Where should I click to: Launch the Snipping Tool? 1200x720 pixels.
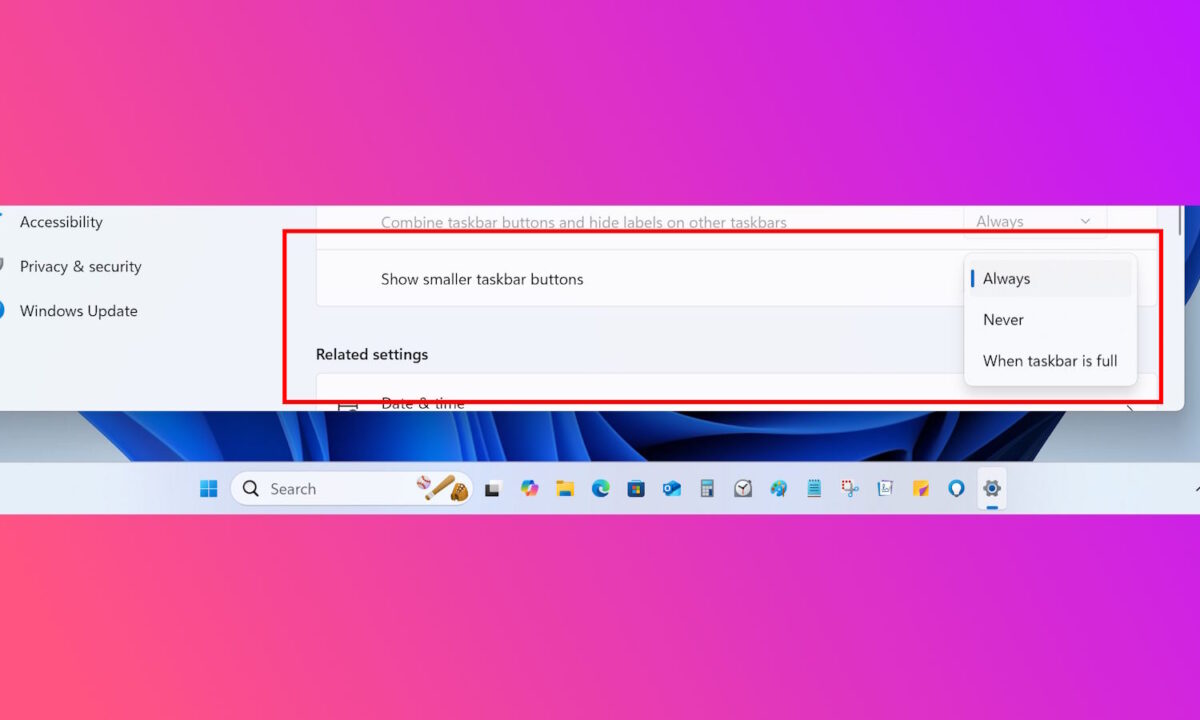click(850, 488)
